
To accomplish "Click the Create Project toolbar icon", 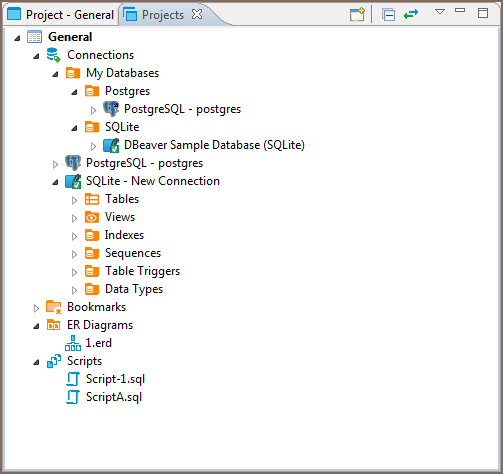I will pos(357,15).
